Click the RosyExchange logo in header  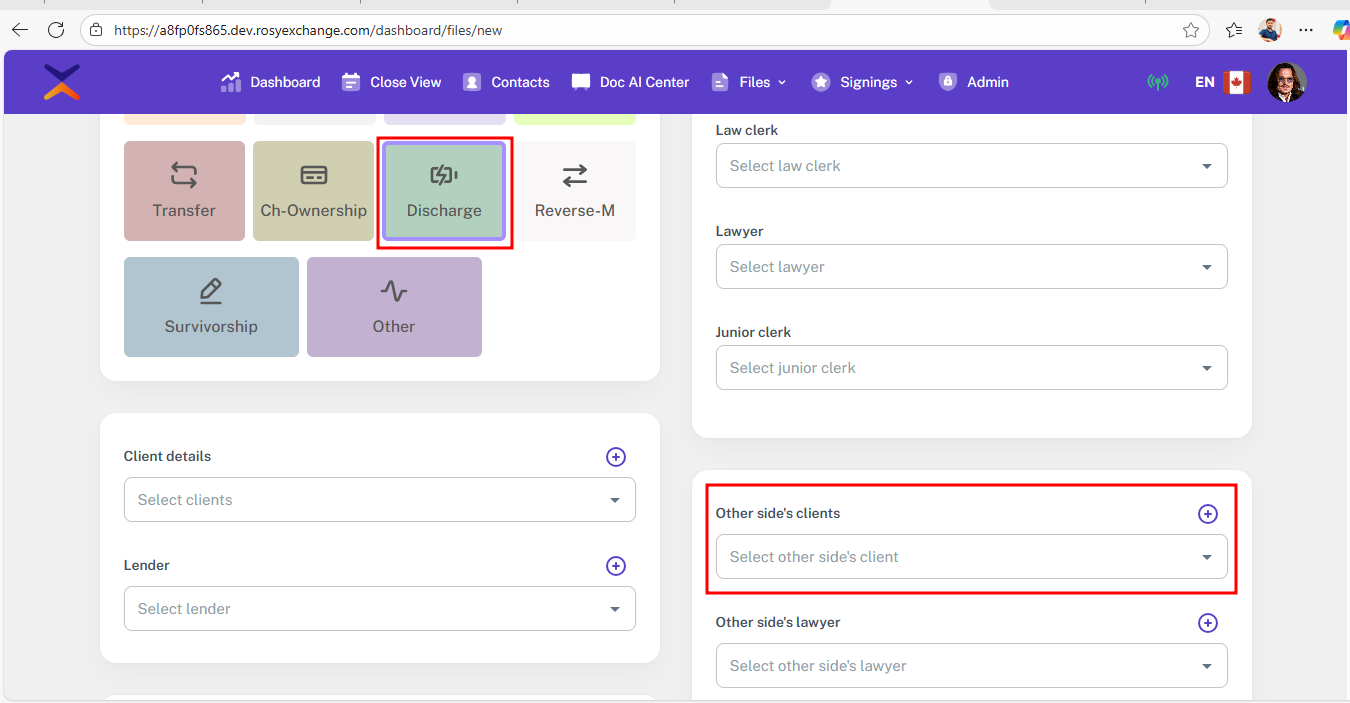tap(62, 82)
